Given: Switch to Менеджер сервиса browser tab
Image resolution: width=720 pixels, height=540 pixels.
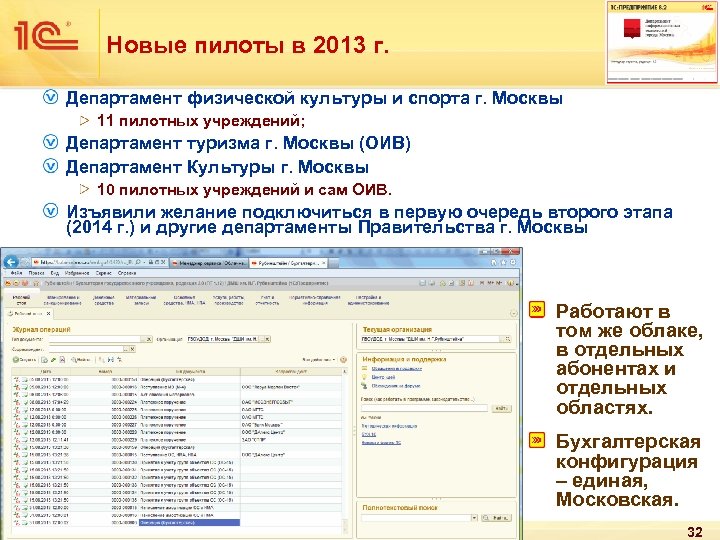Looking at the screenshot, I should (x=209, y=264).
